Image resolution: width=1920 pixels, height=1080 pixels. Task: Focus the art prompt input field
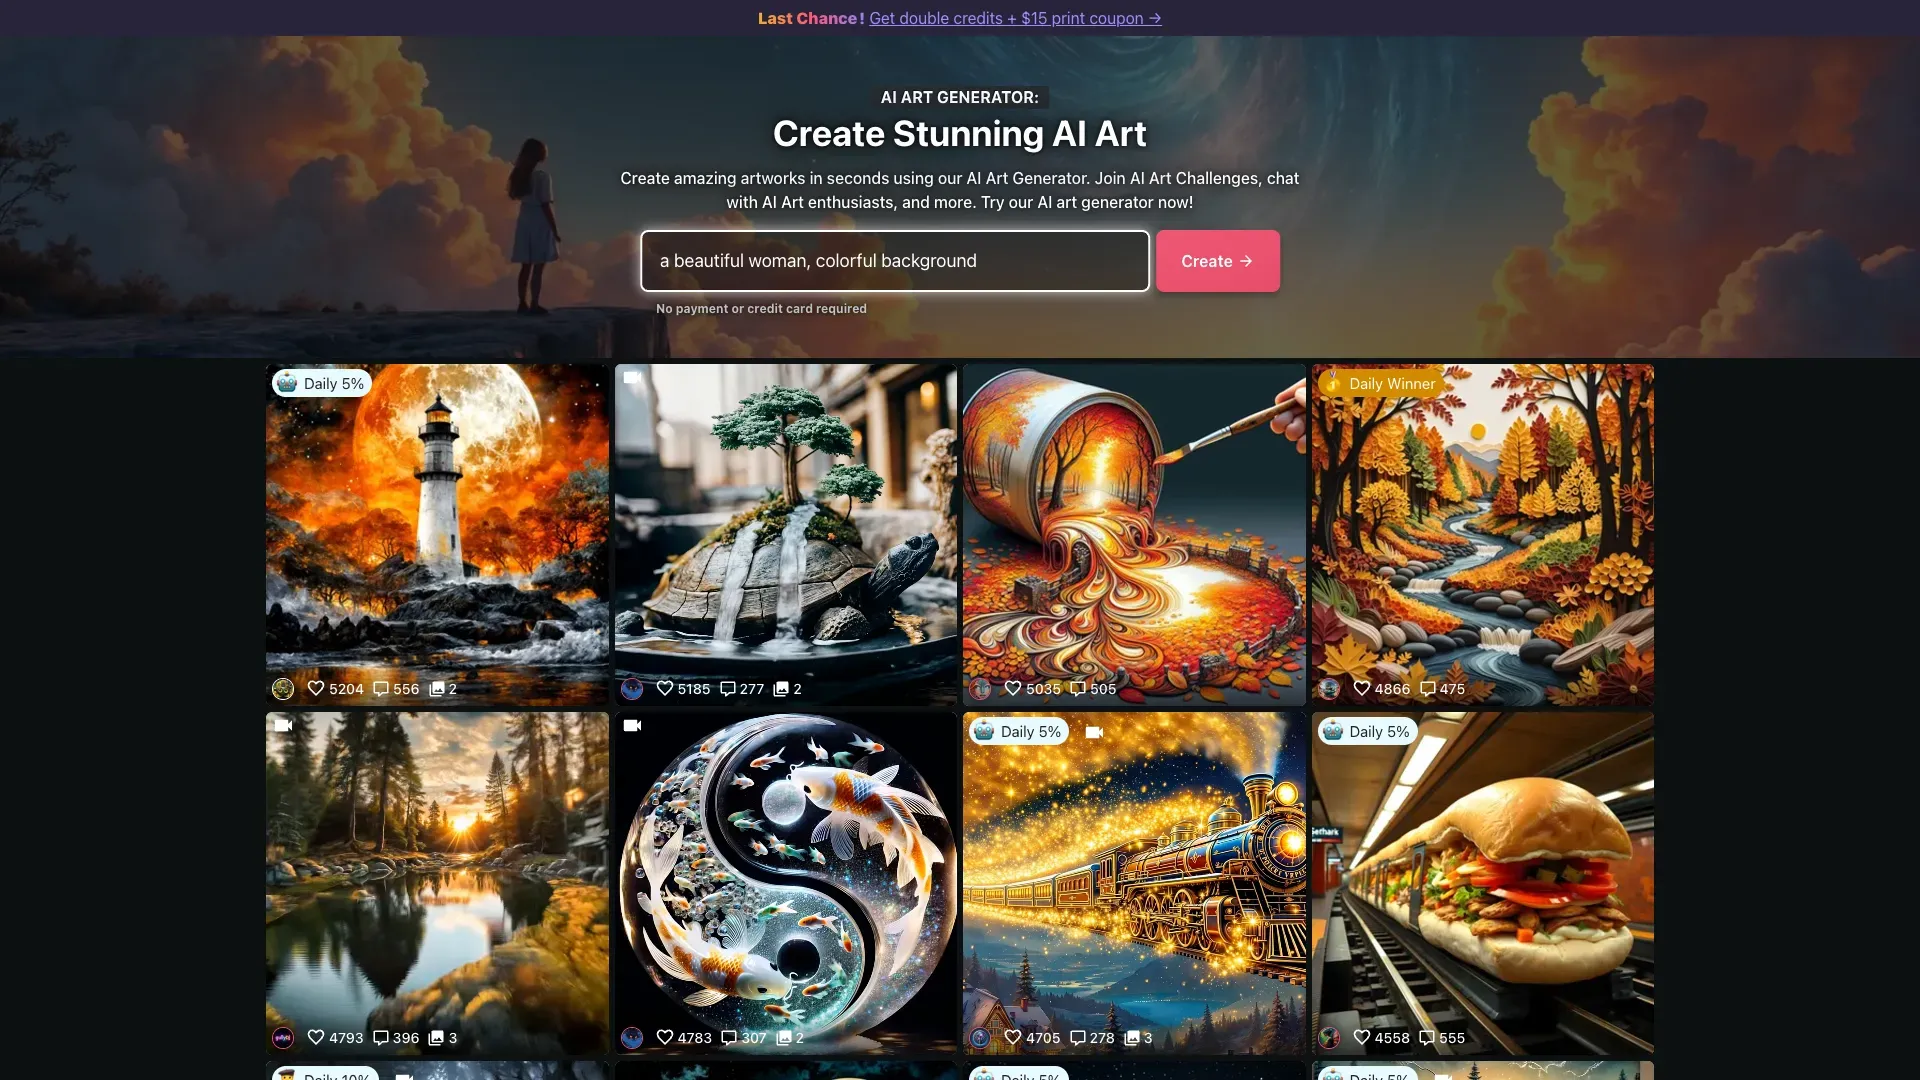click(x=895, y=261)
